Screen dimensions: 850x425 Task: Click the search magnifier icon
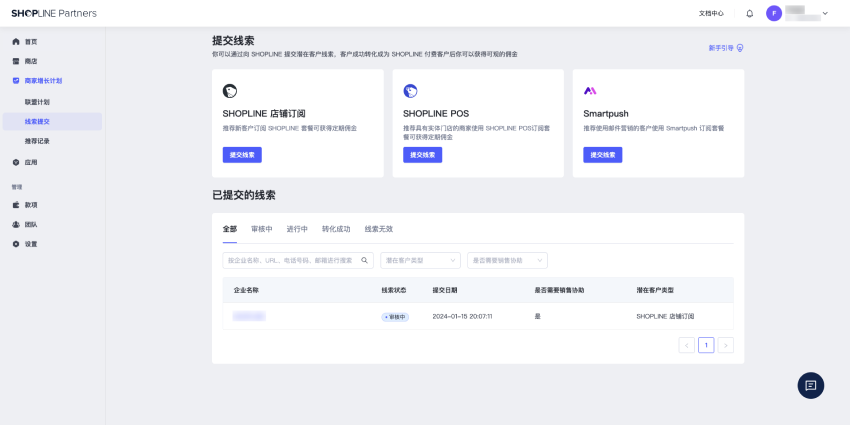click(364, 260)
